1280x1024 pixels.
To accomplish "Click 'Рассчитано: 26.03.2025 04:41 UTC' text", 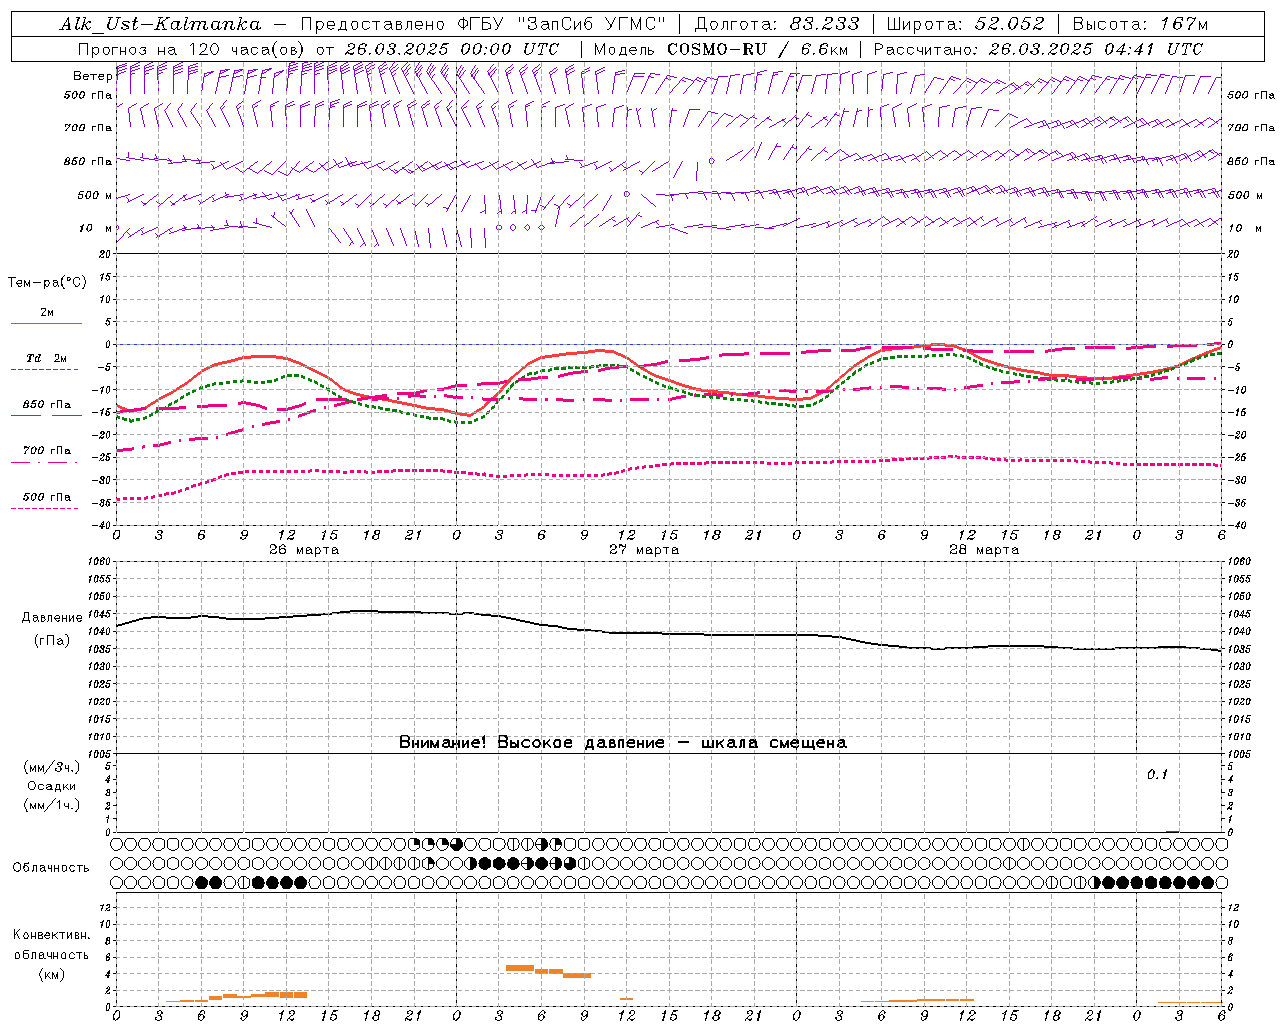I will coord(1038,49).
